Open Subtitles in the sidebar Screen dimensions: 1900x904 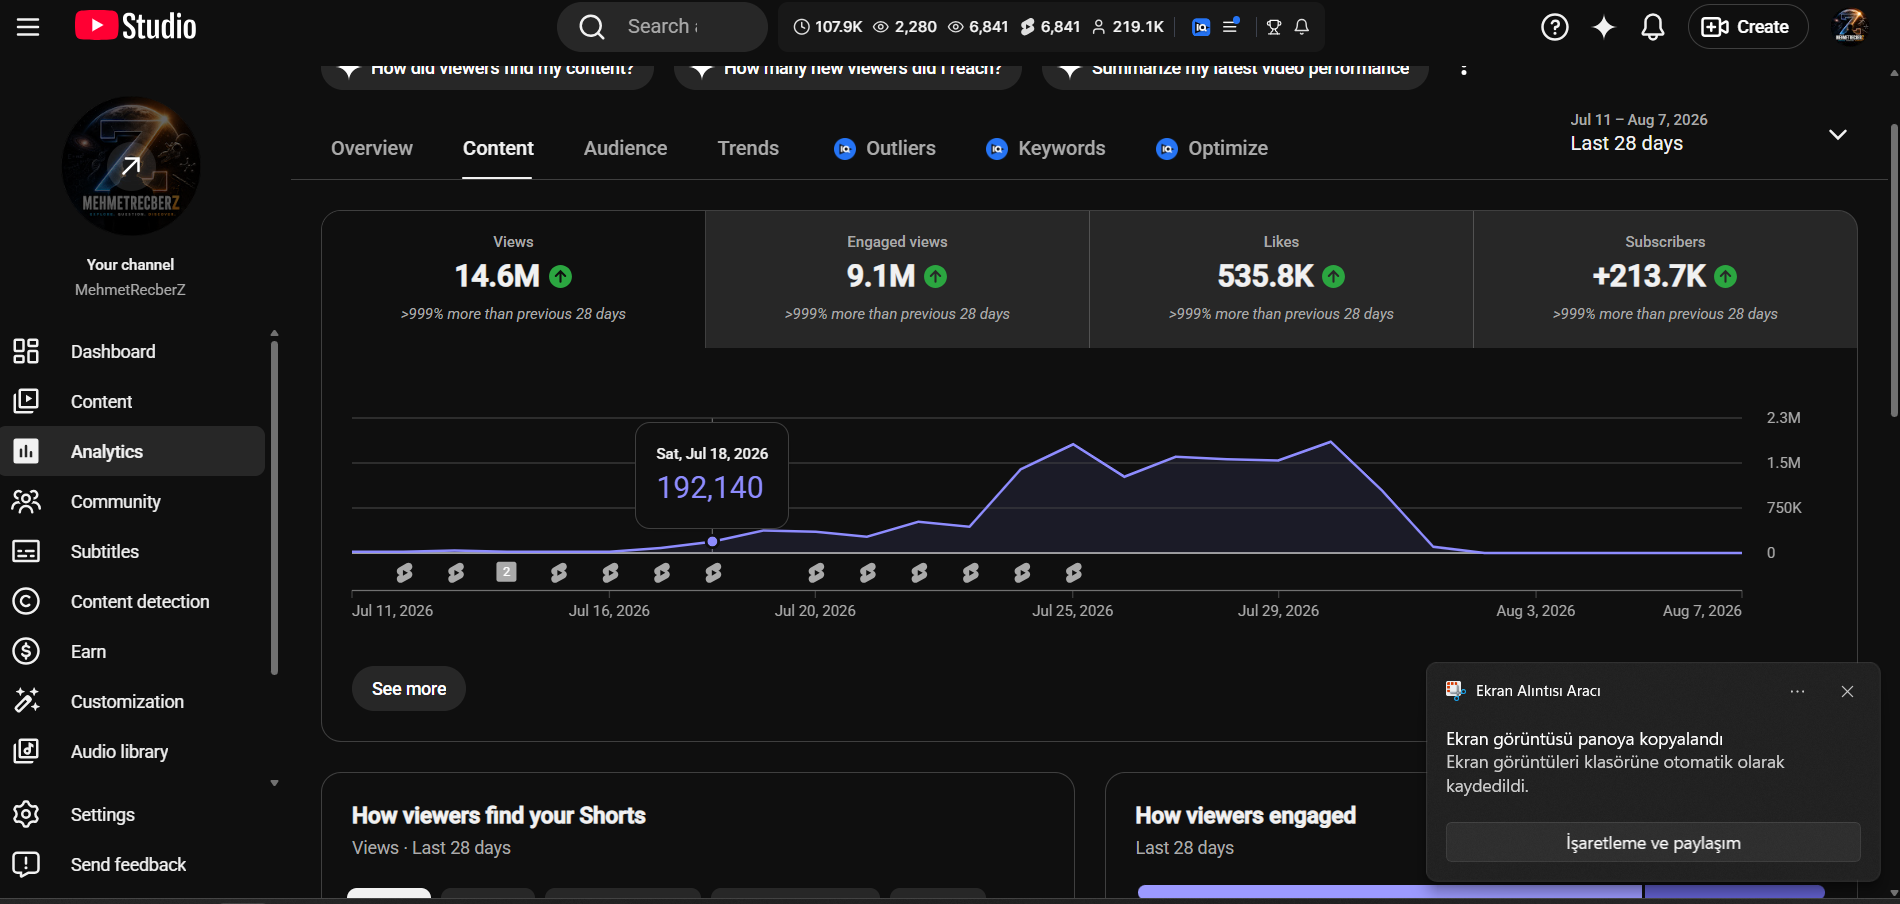point(133,551)
